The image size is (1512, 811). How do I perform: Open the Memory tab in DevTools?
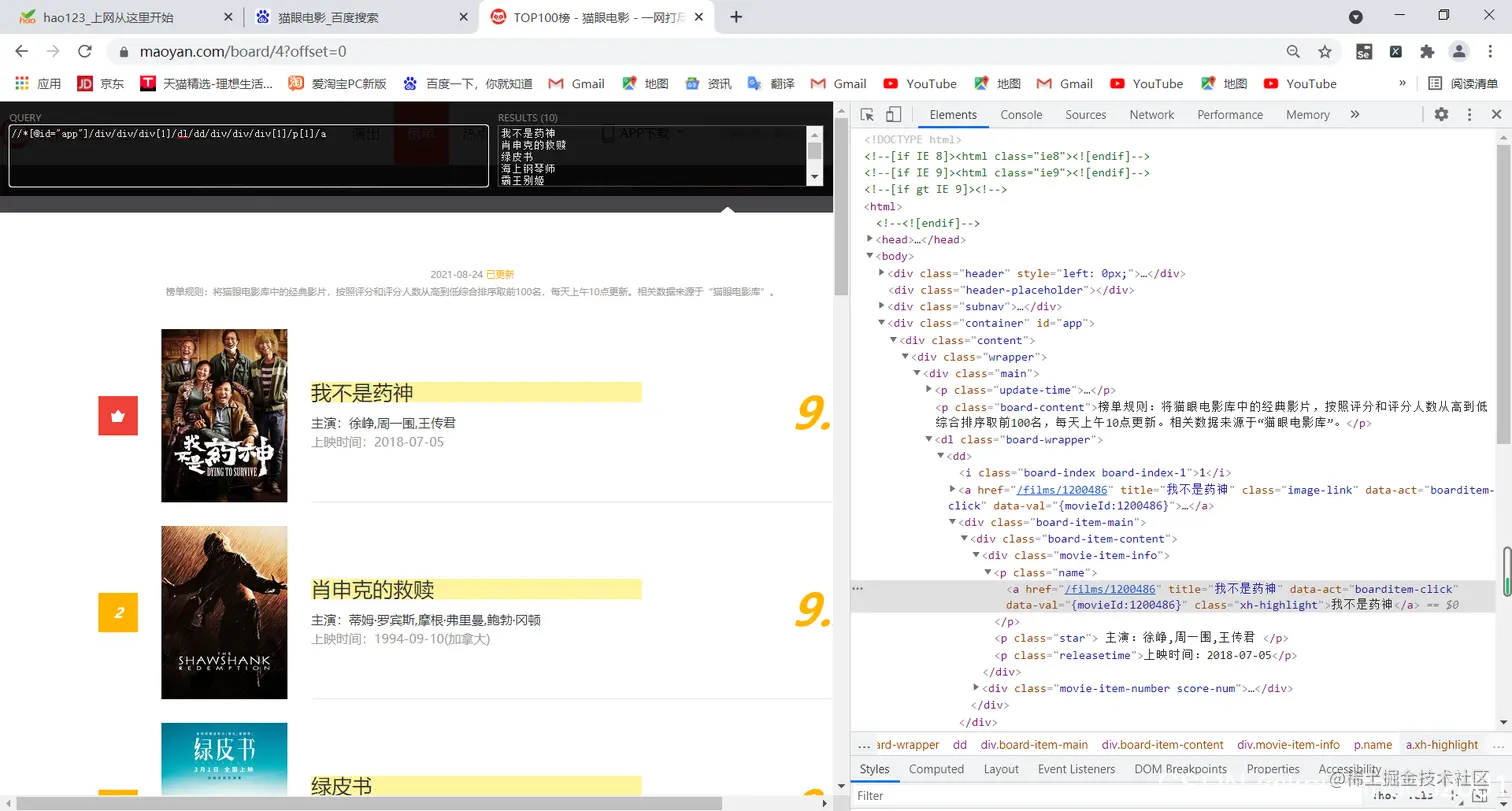pyautogui.click(x=1307, y=115)
